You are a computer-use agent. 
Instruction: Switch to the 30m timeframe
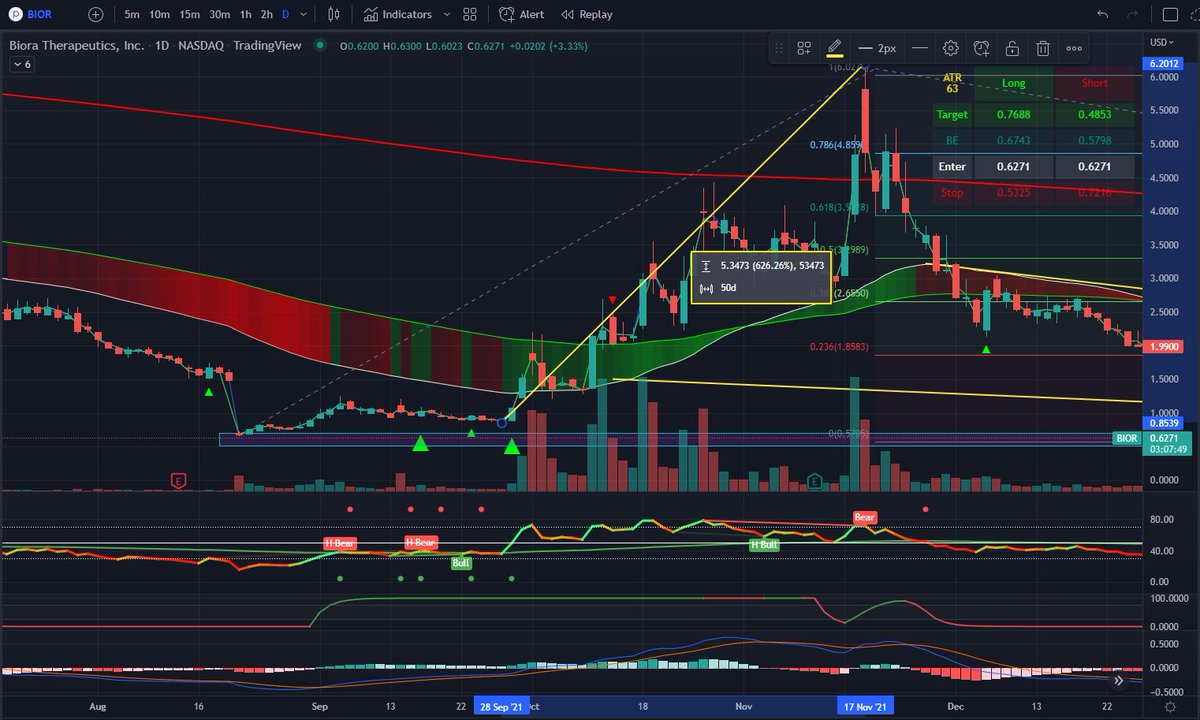click(219, 15)
